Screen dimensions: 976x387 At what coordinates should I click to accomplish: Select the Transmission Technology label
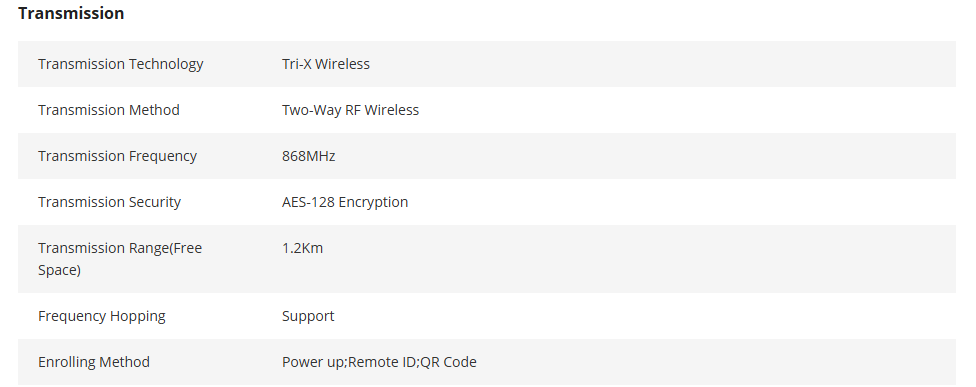tap(121, 64)
